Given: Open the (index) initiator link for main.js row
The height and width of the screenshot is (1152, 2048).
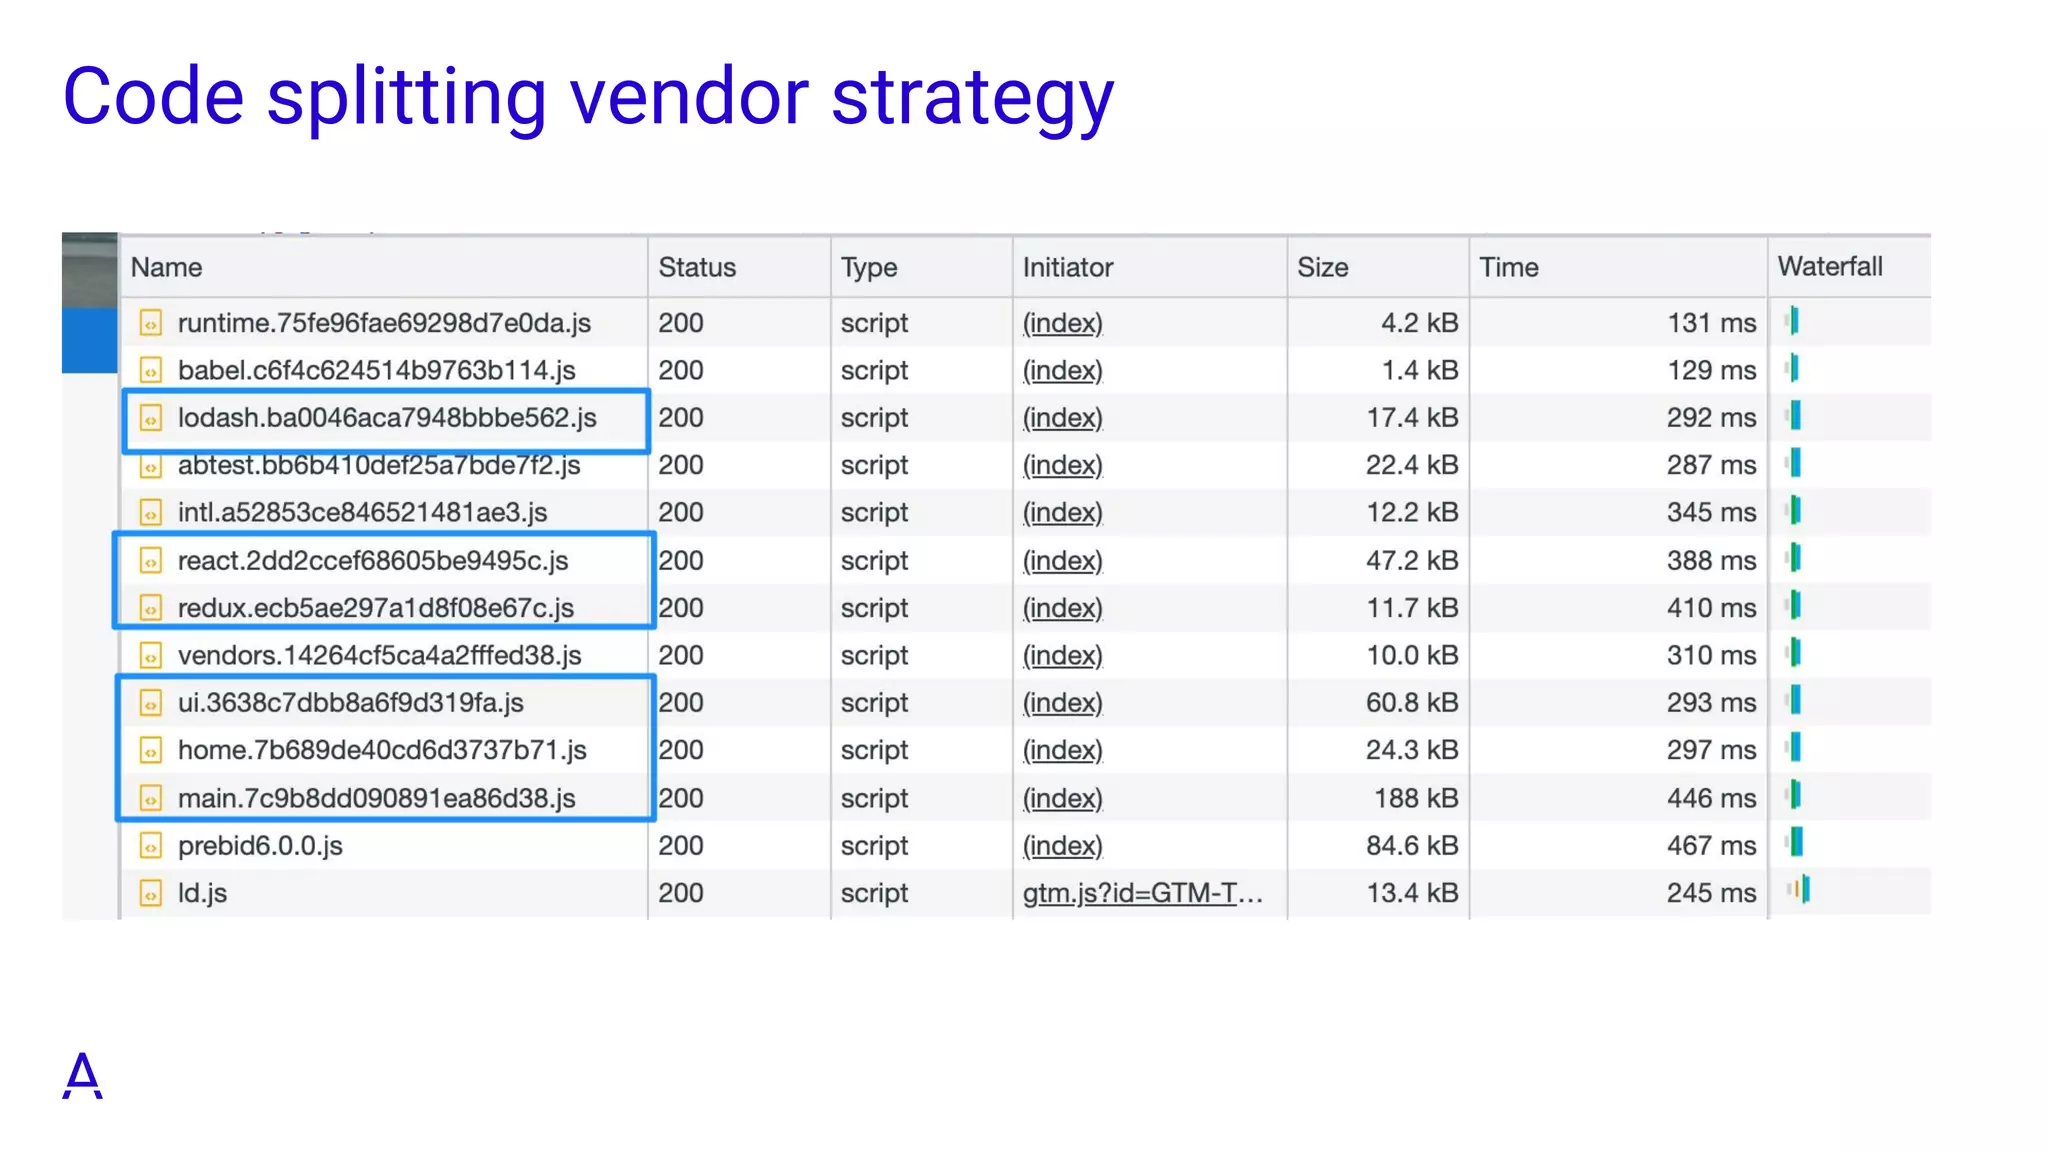Looking at the screenshot, I should (x=1062, y=798).
